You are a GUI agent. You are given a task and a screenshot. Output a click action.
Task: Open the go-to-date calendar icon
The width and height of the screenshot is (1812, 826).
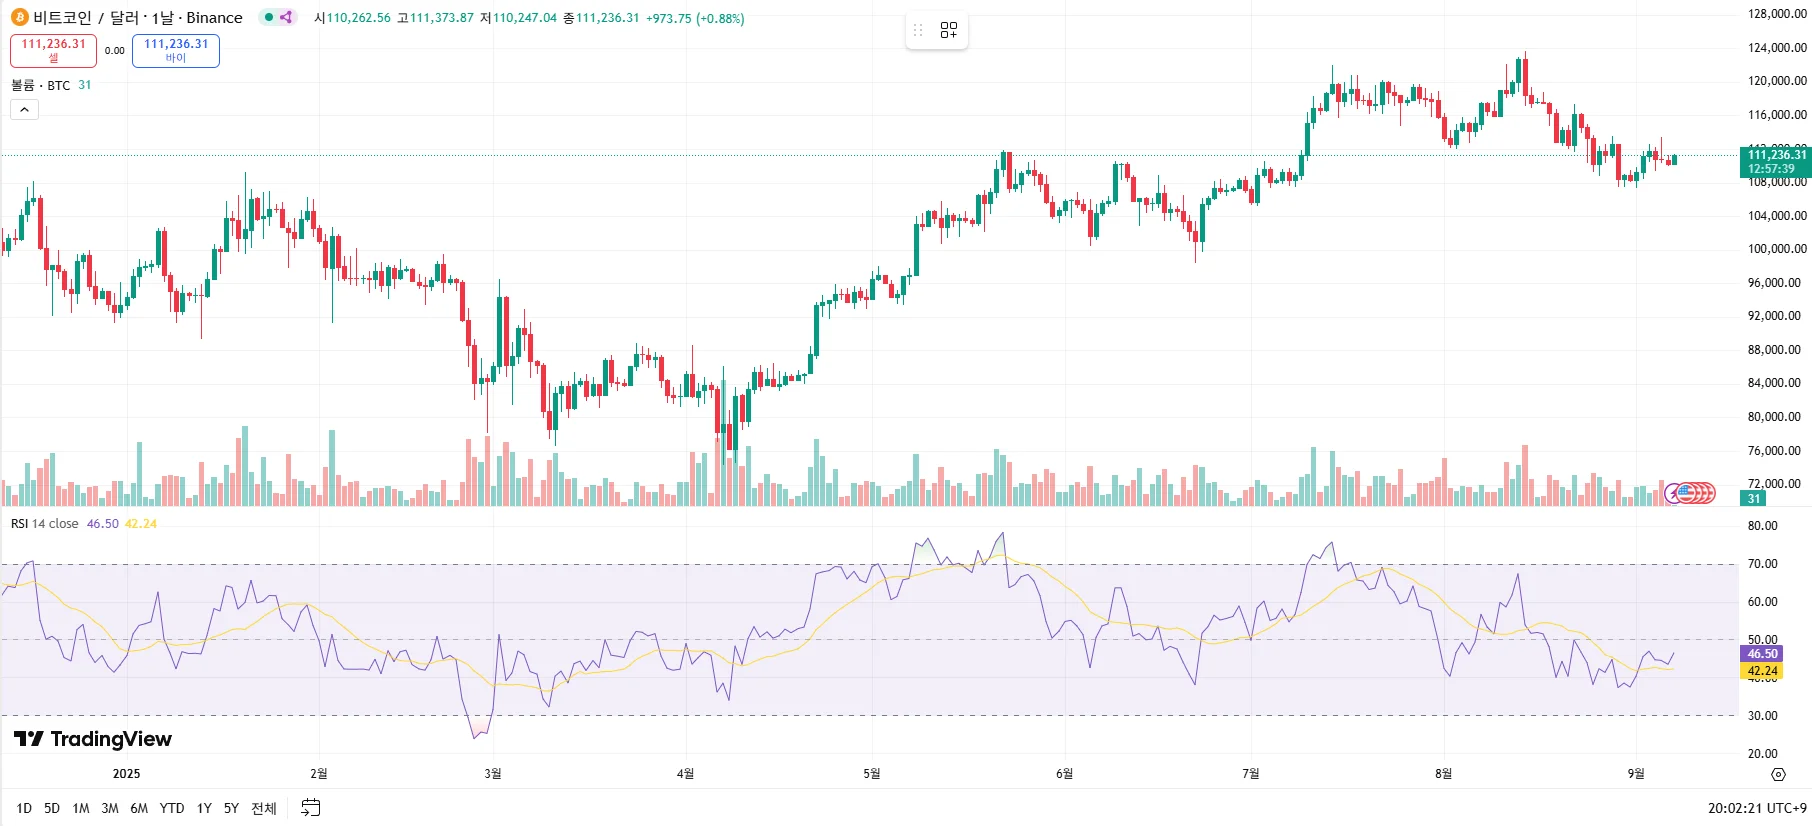[311, 807]
